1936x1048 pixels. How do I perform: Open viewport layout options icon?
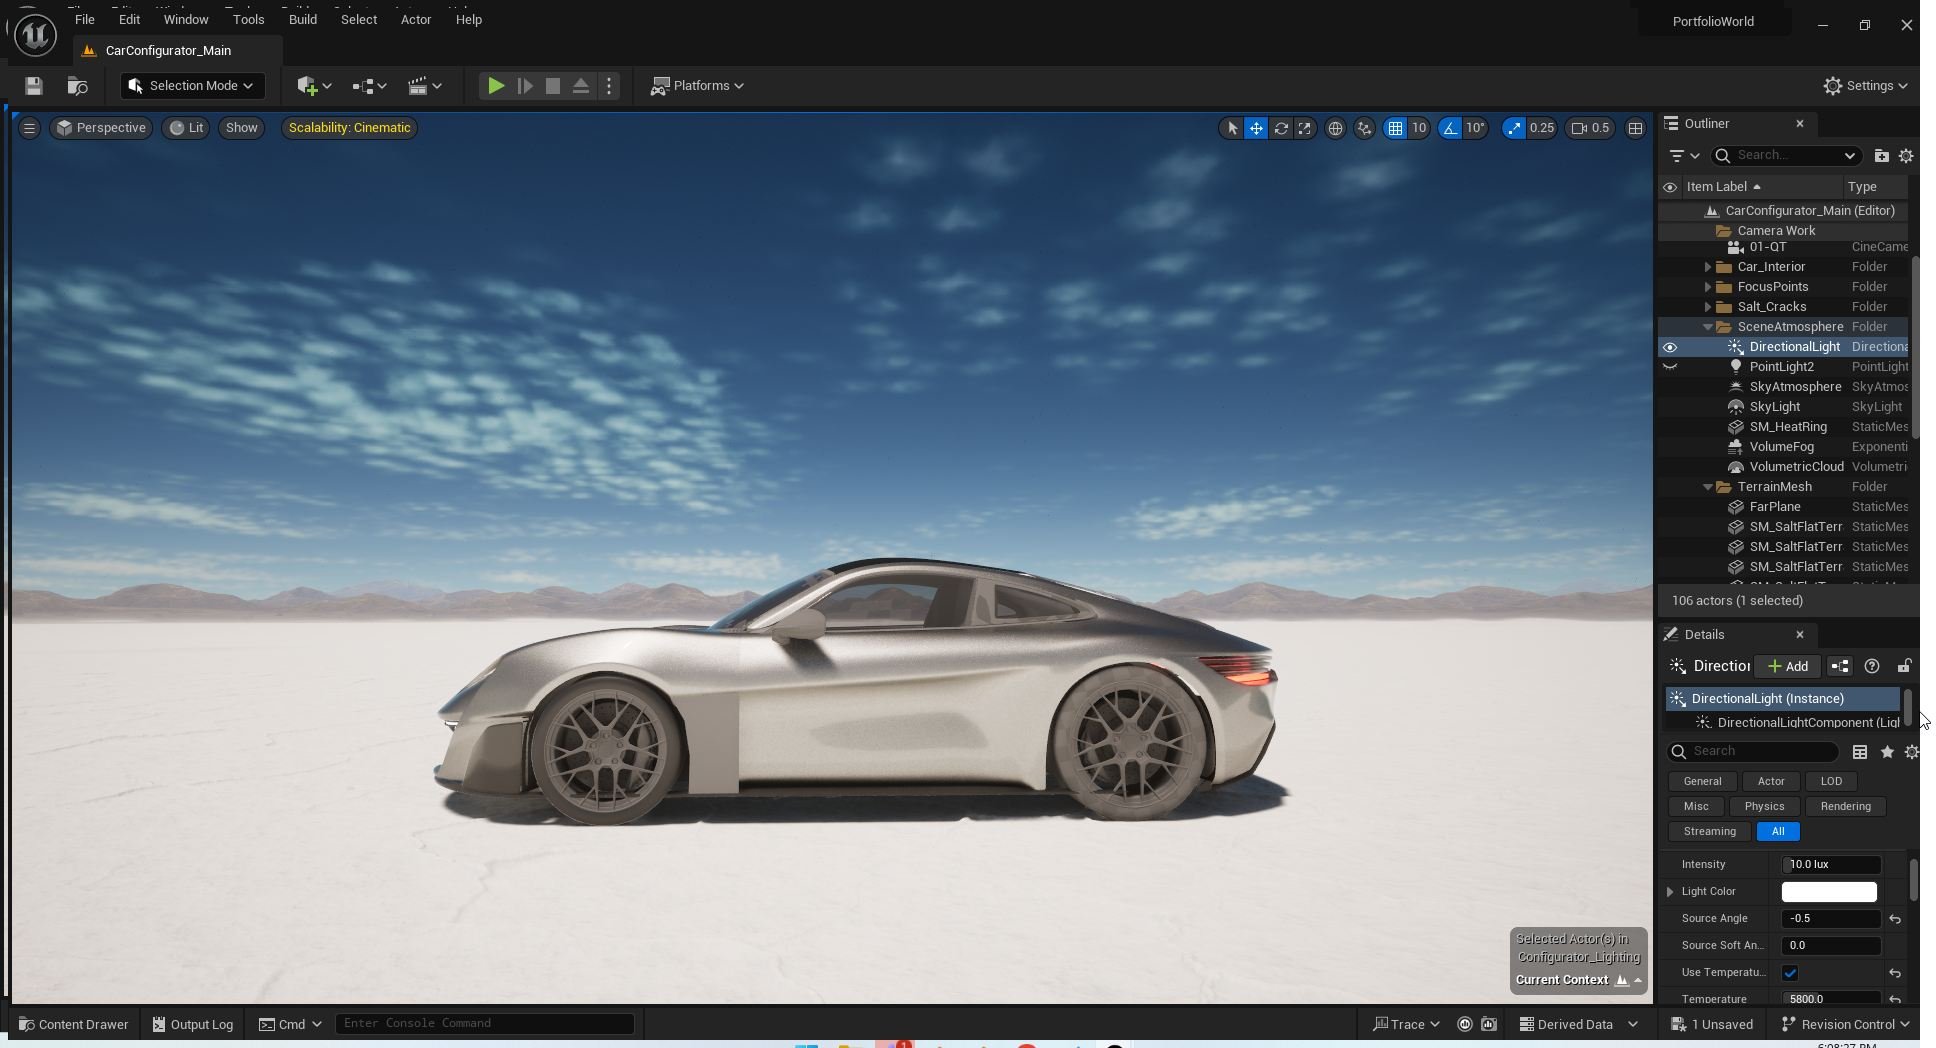click(x=1635, y=128)
